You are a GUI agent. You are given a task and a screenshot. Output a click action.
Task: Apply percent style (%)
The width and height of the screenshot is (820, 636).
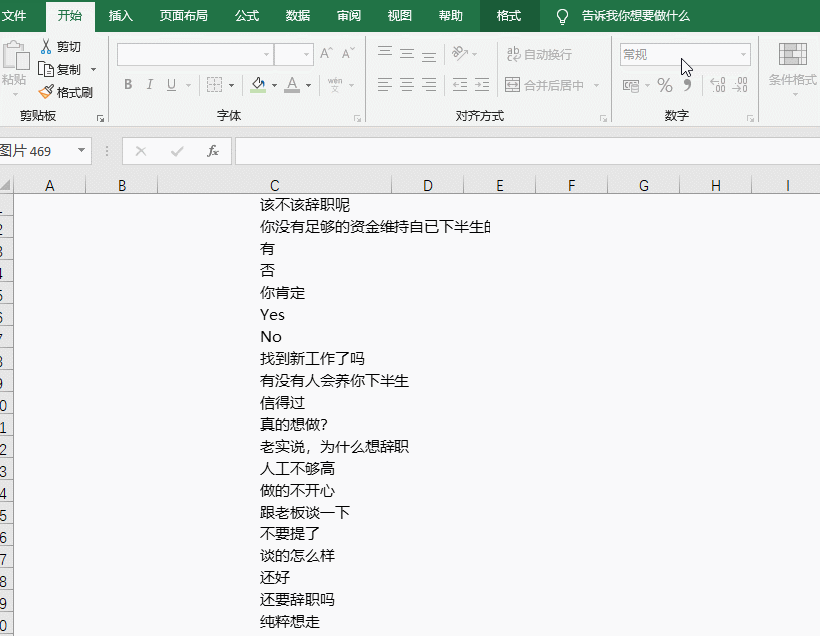point(665,85)
